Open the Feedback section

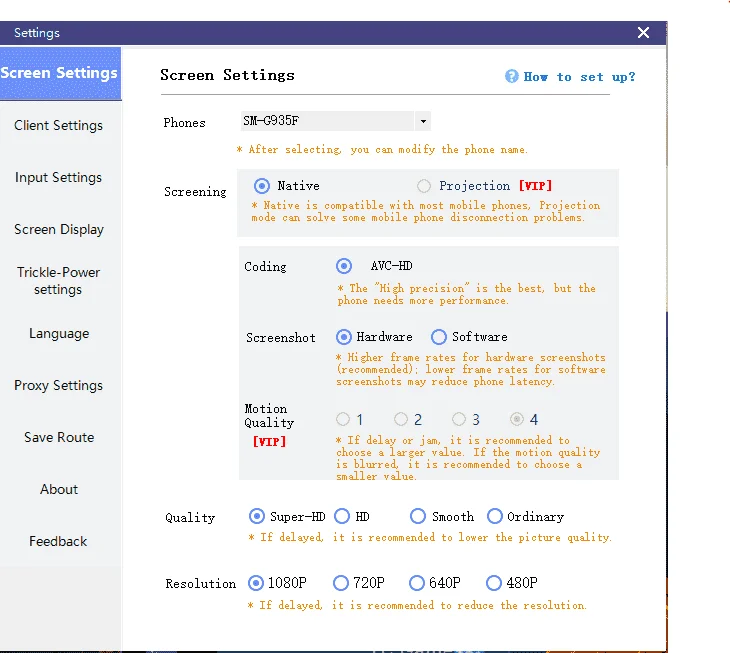tap(59, 541)
